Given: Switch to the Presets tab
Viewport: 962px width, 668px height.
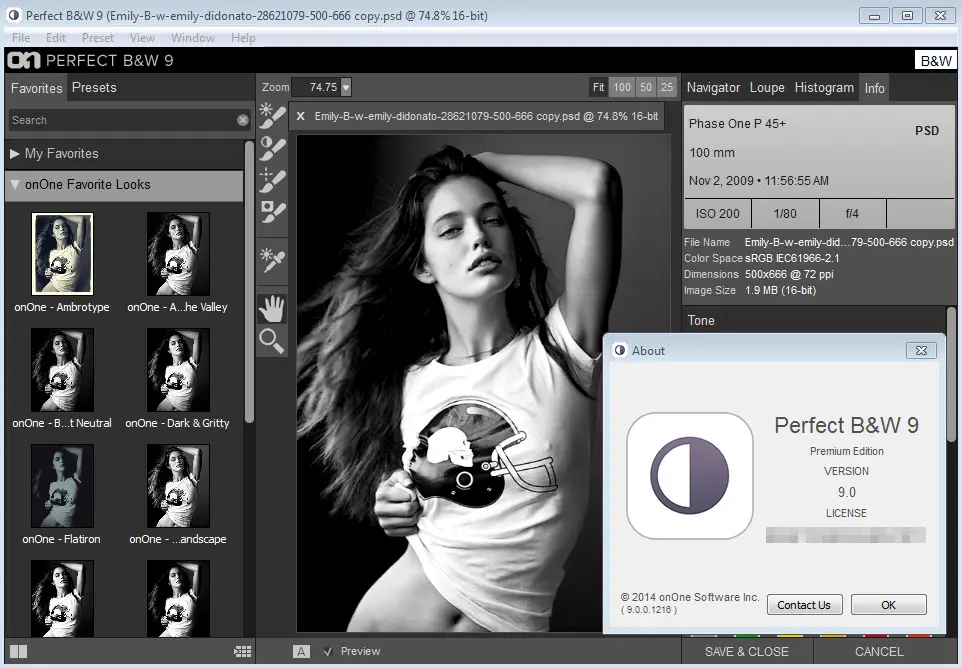Looking at the screenshot, I should pyautogui.click(x=94, y=88).
